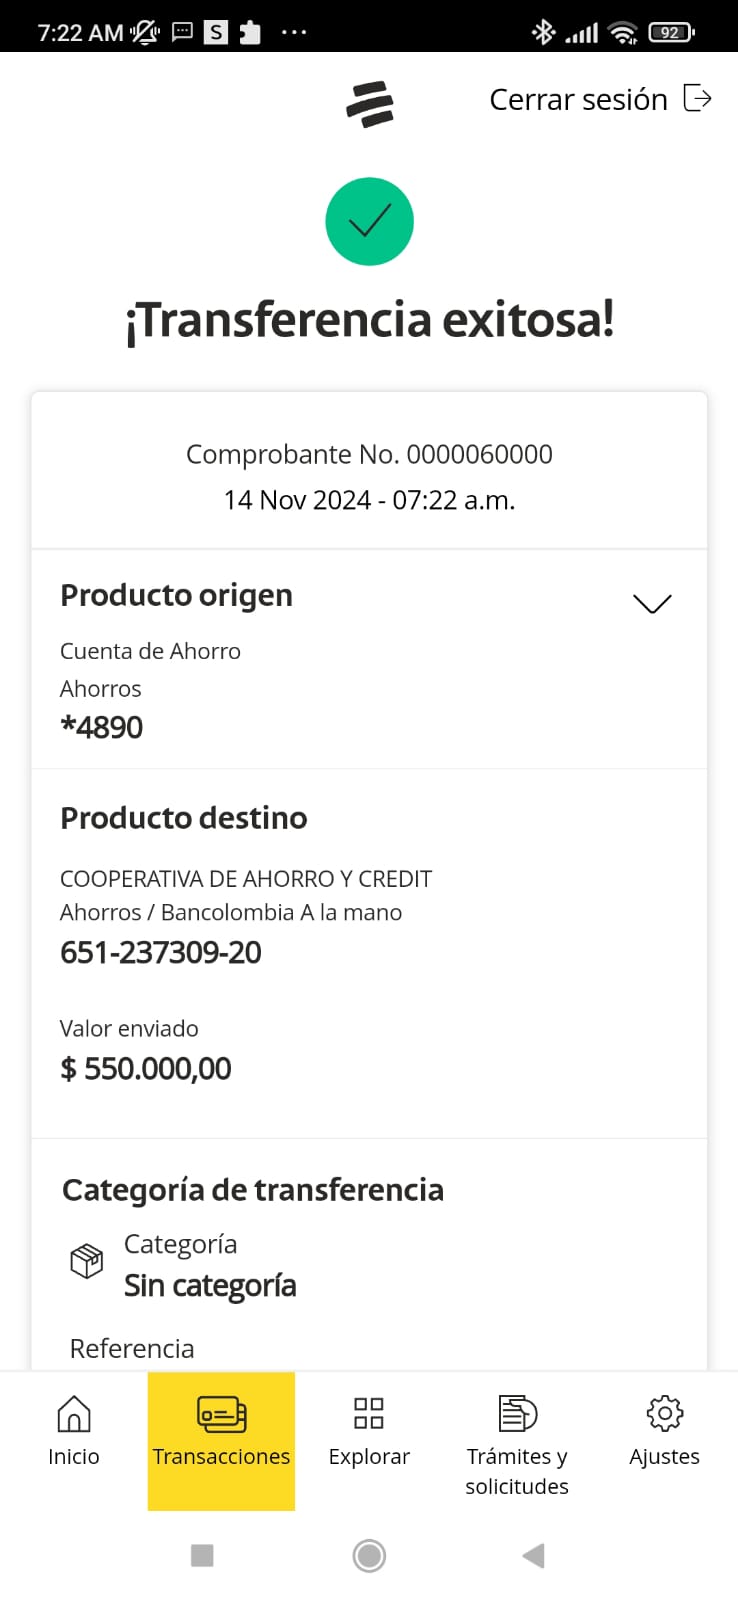Open Ajustes gear icon

(664, 1414)
